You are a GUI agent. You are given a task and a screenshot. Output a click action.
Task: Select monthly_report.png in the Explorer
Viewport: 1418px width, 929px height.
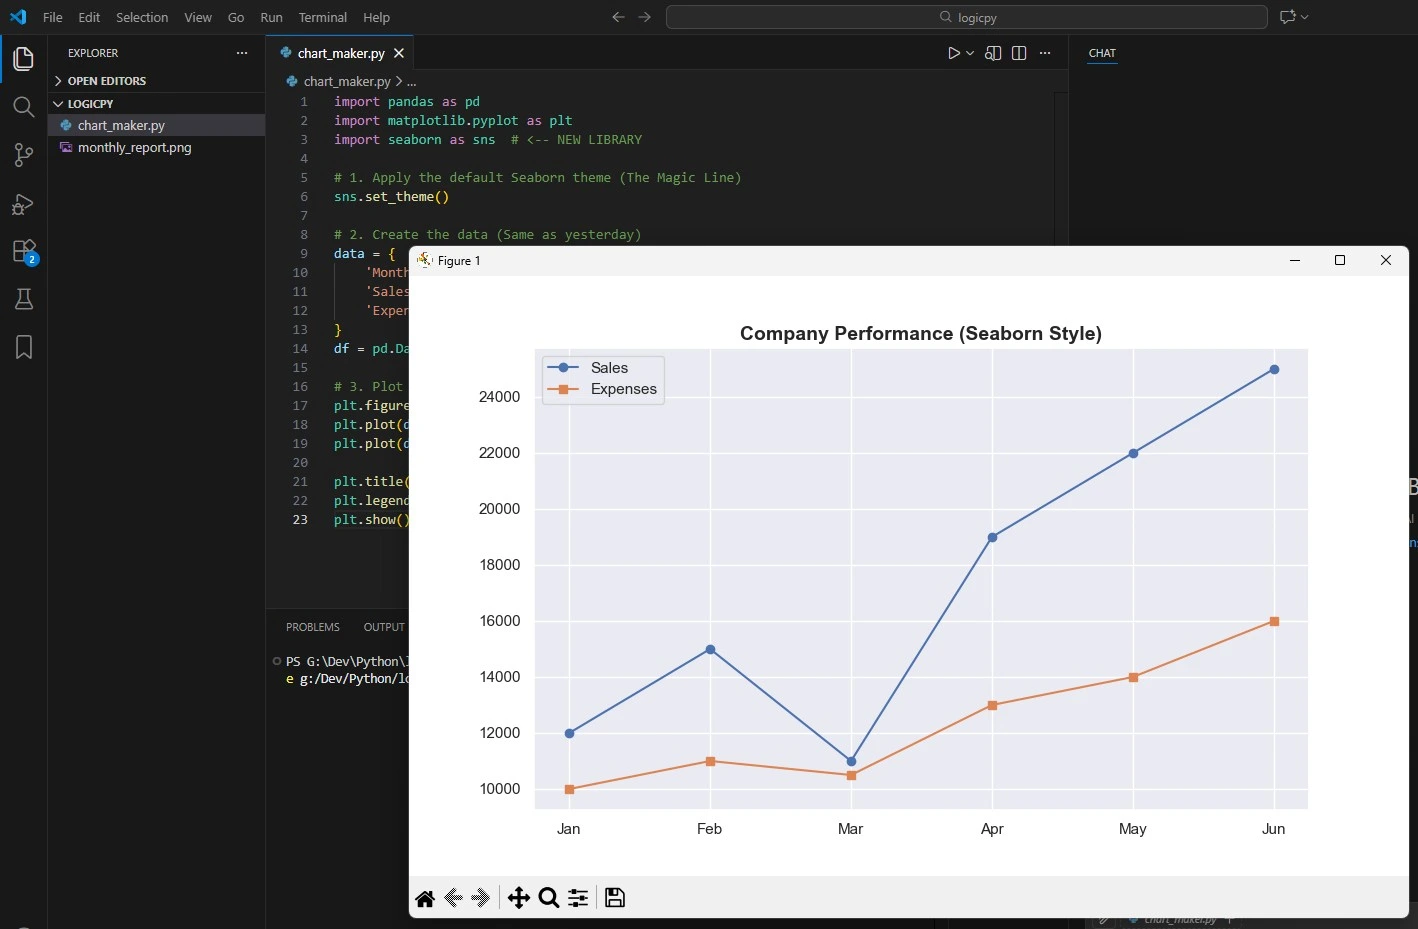point(134,147)
